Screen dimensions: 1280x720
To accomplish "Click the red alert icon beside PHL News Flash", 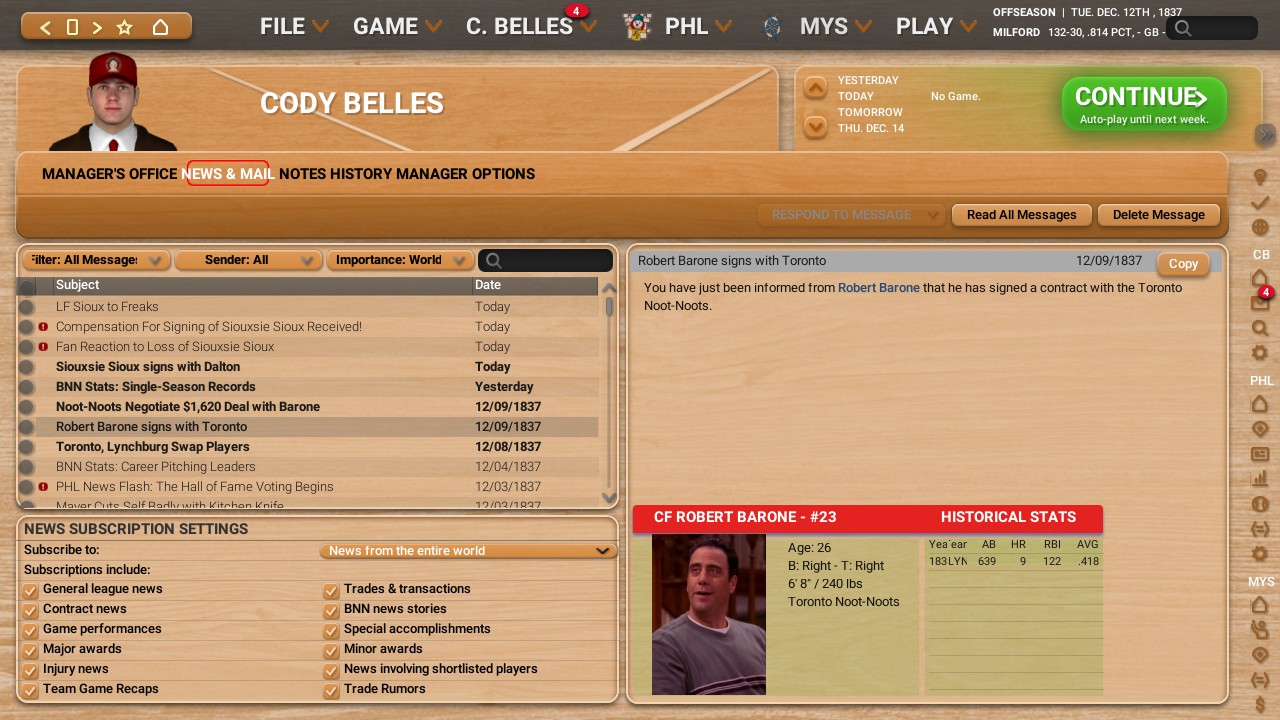I will click(43, 487).
